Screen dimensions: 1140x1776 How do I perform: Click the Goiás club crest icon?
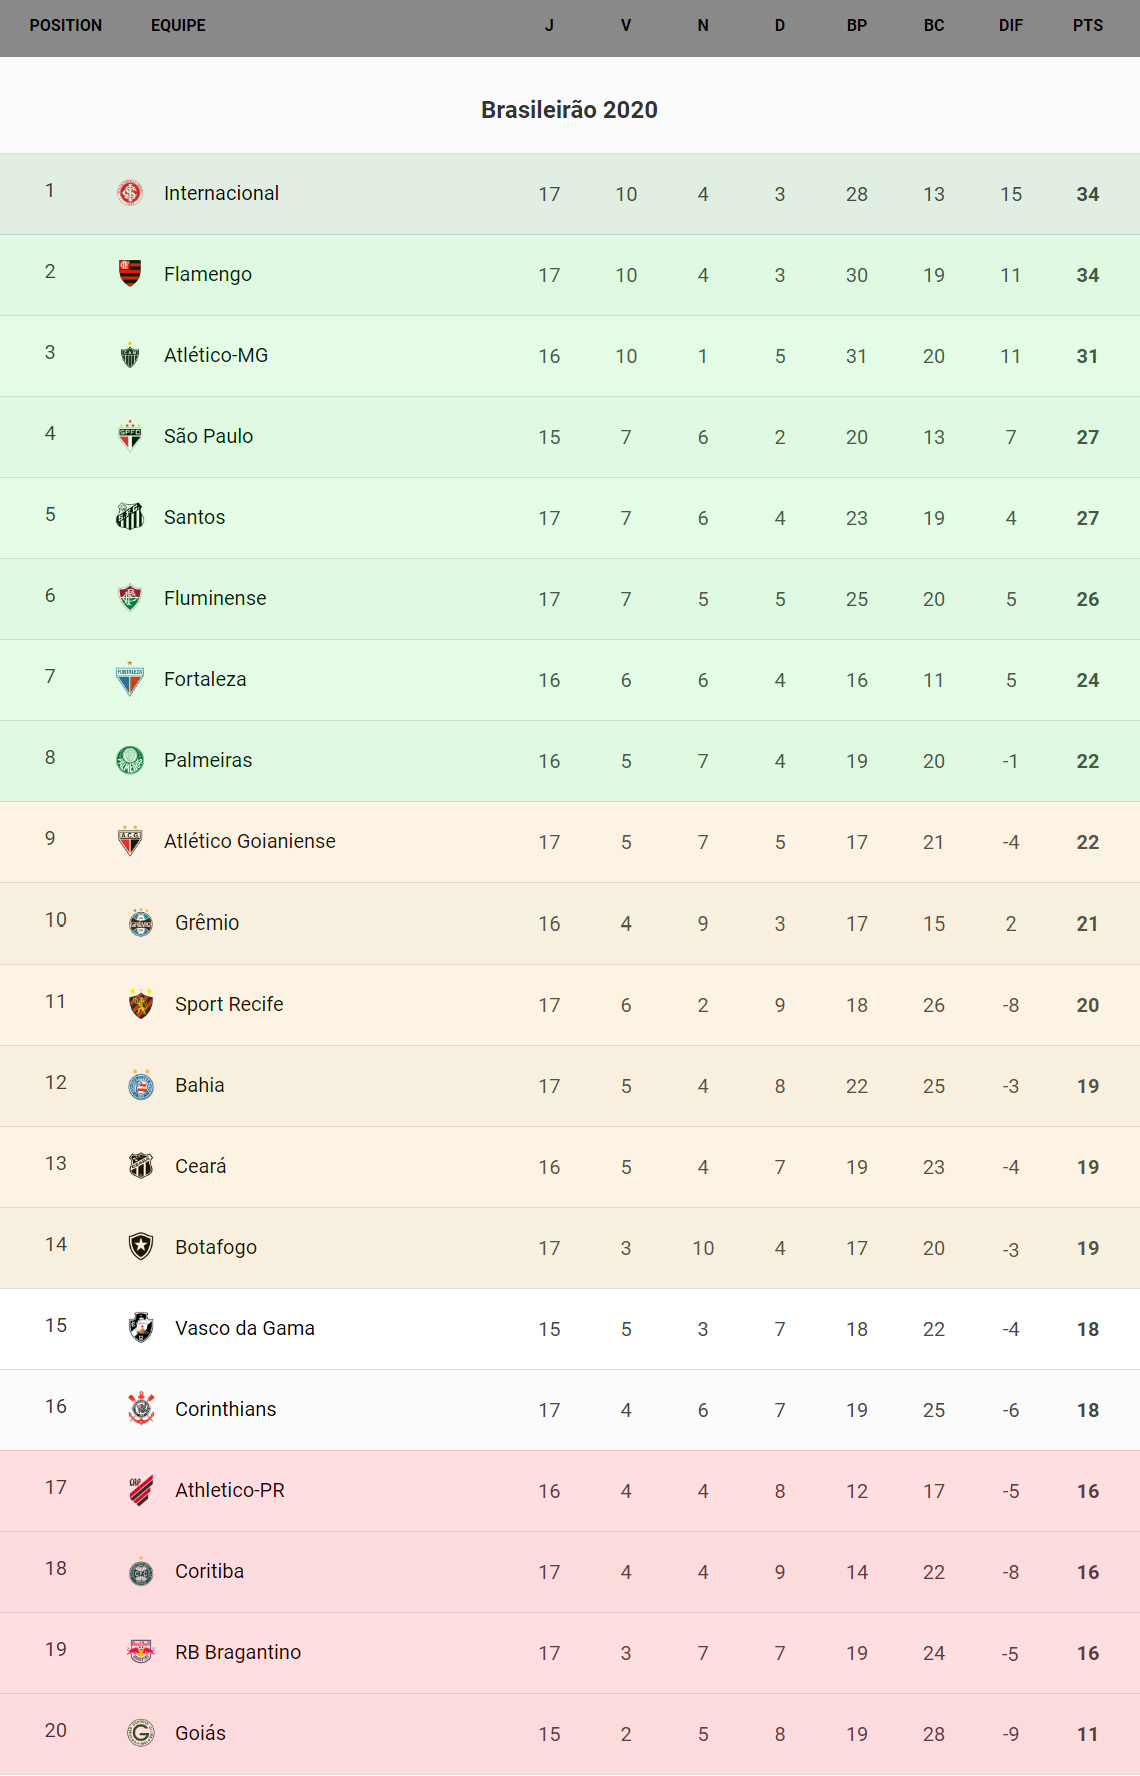(141, 1732)
